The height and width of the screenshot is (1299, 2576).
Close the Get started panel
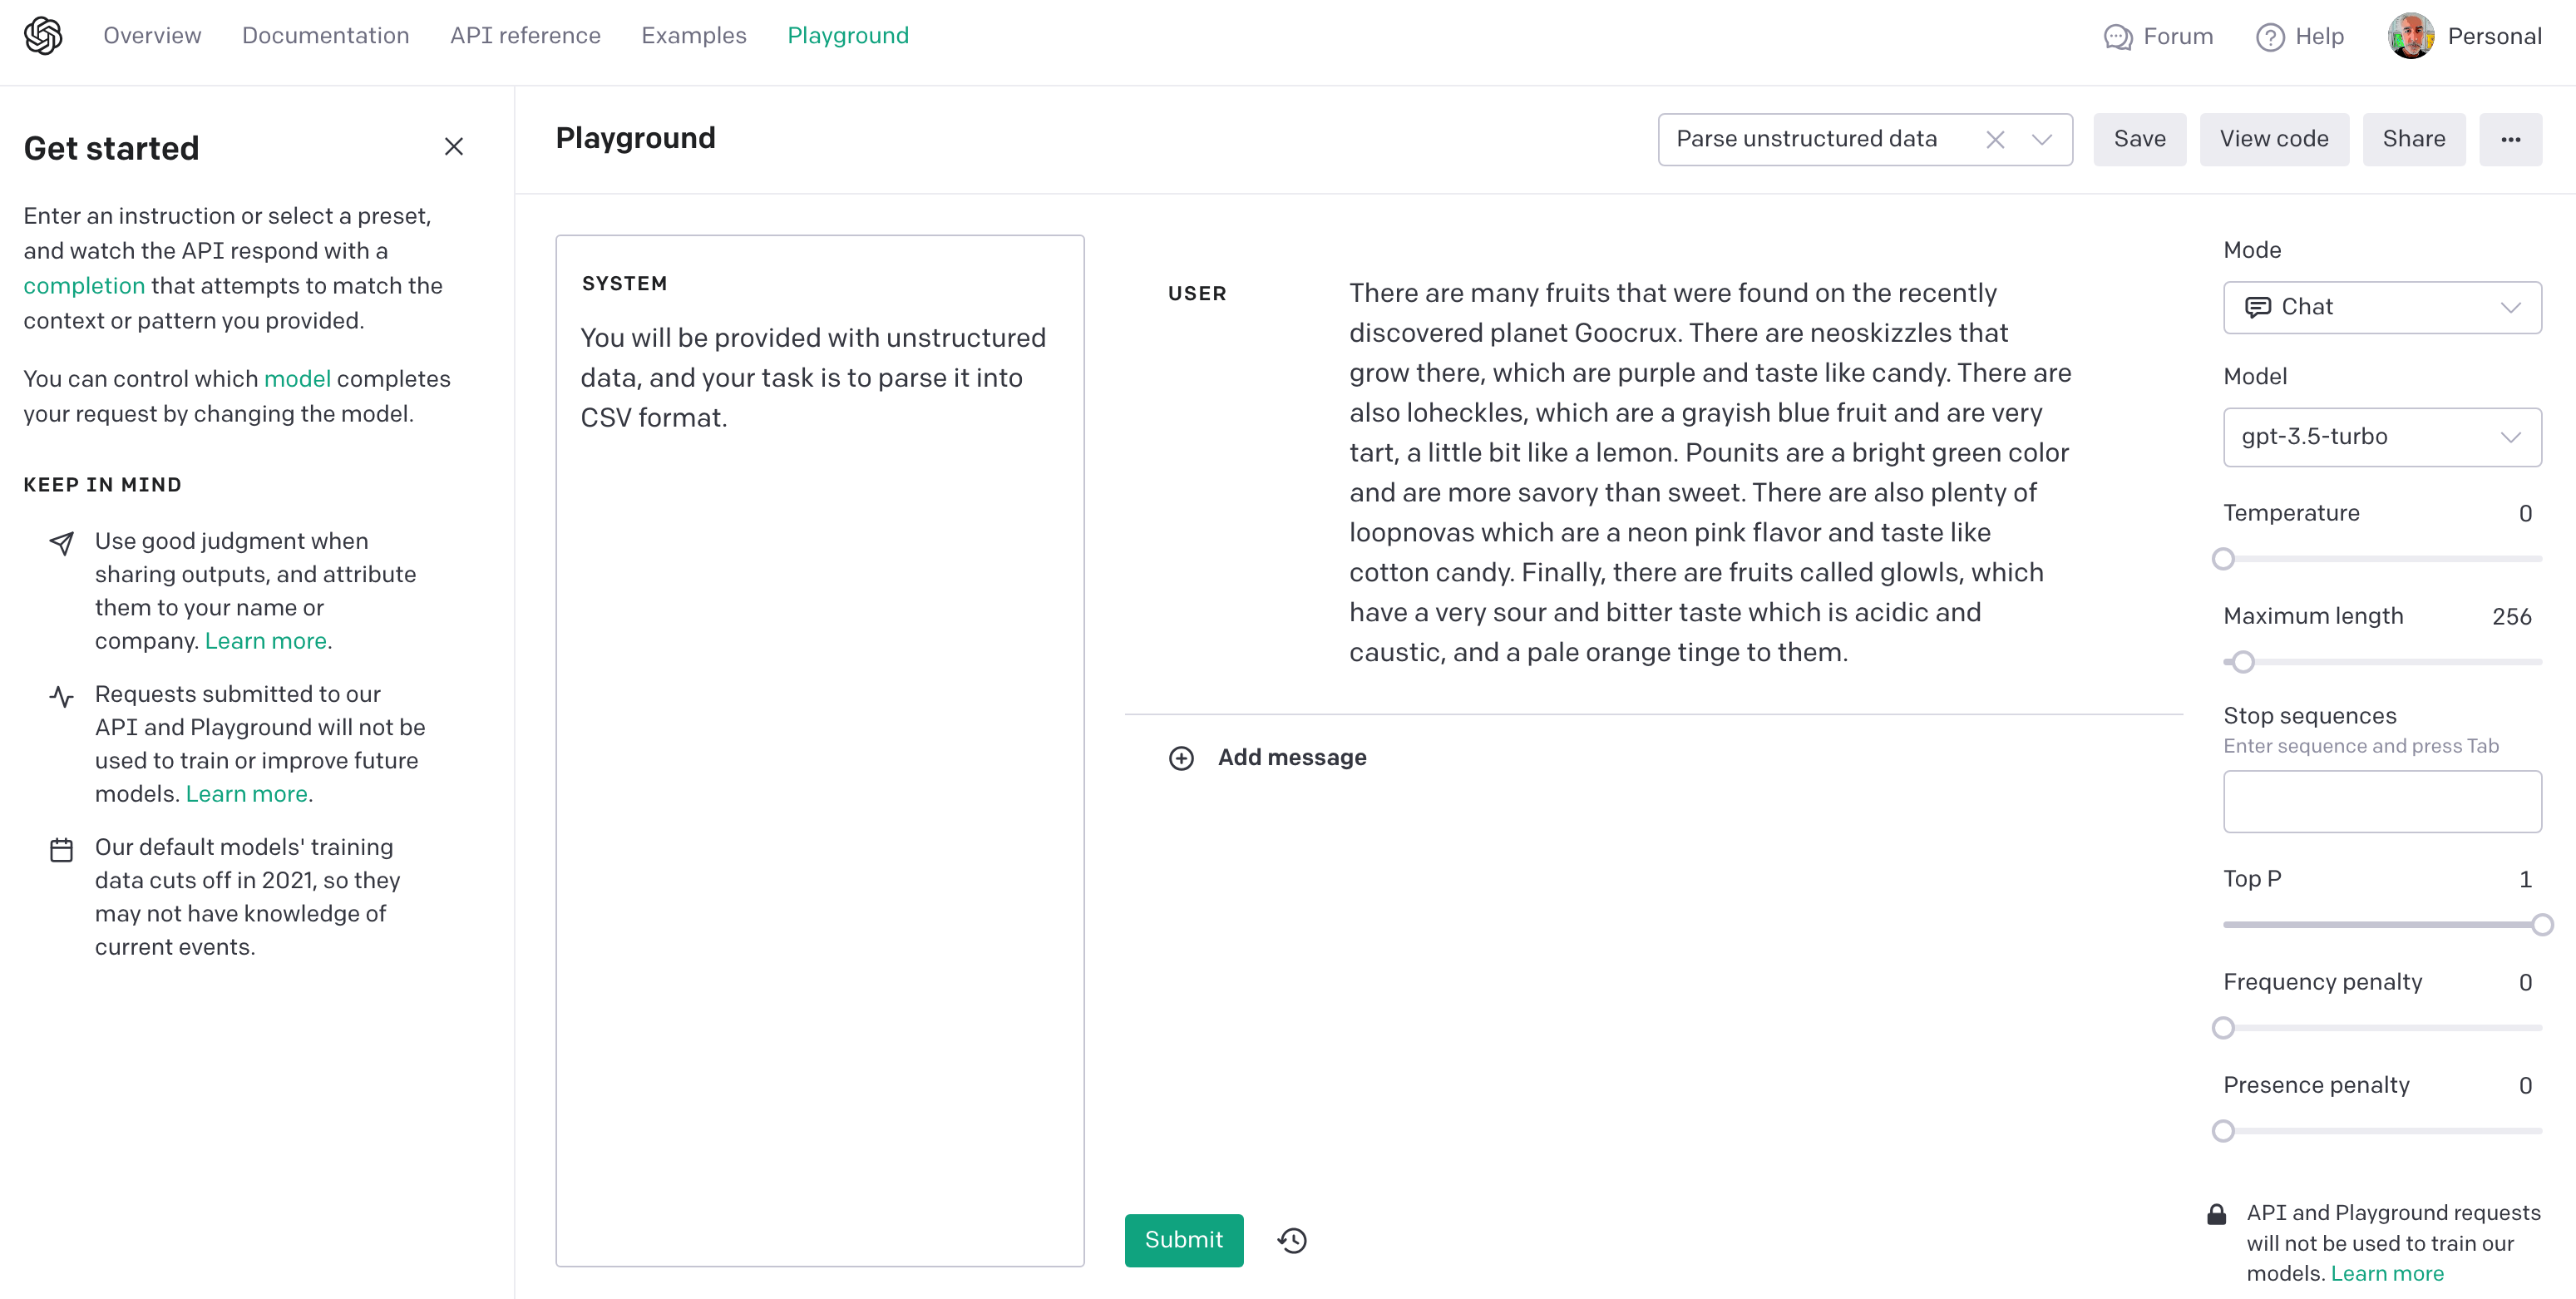coord(453,147)
